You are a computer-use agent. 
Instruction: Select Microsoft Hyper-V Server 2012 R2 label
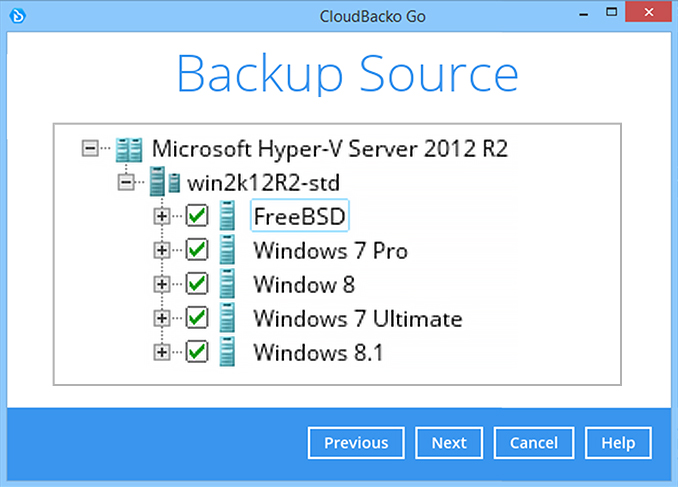click(330, 149)
